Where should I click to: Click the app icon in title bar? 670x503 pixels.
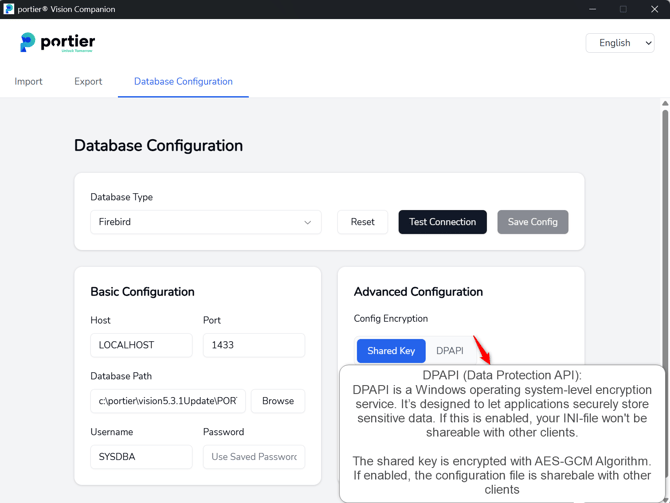(9, 9)
